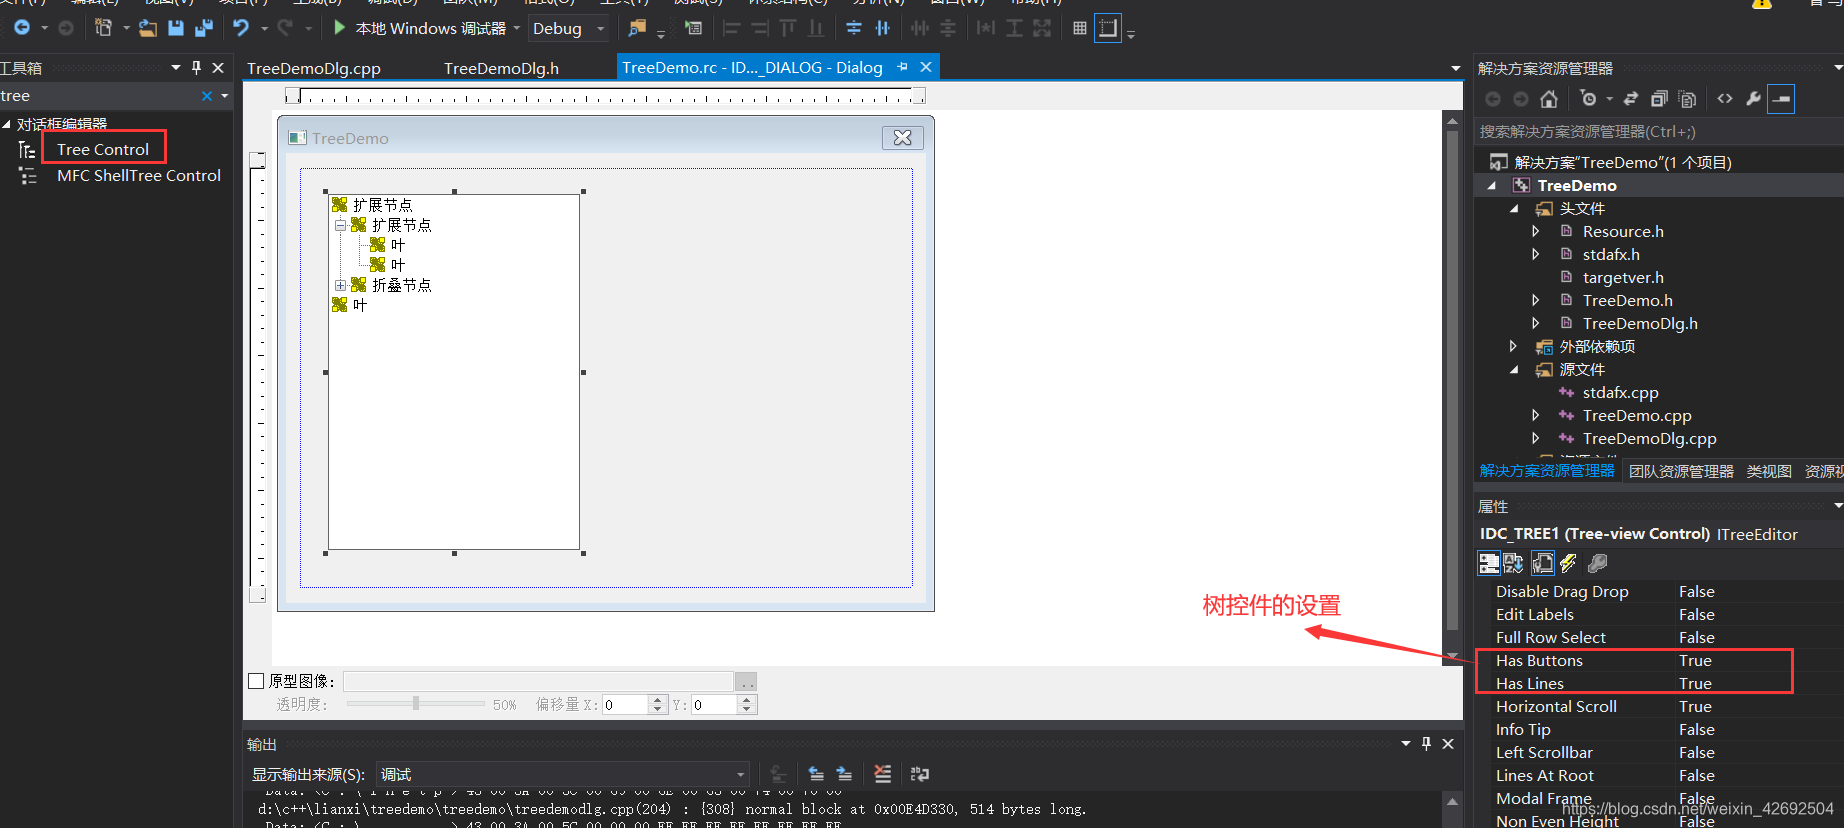1844x828 pixels.
Task: Collapse the 对话框编辑器 toolbox group
Action: pos(7,124)
